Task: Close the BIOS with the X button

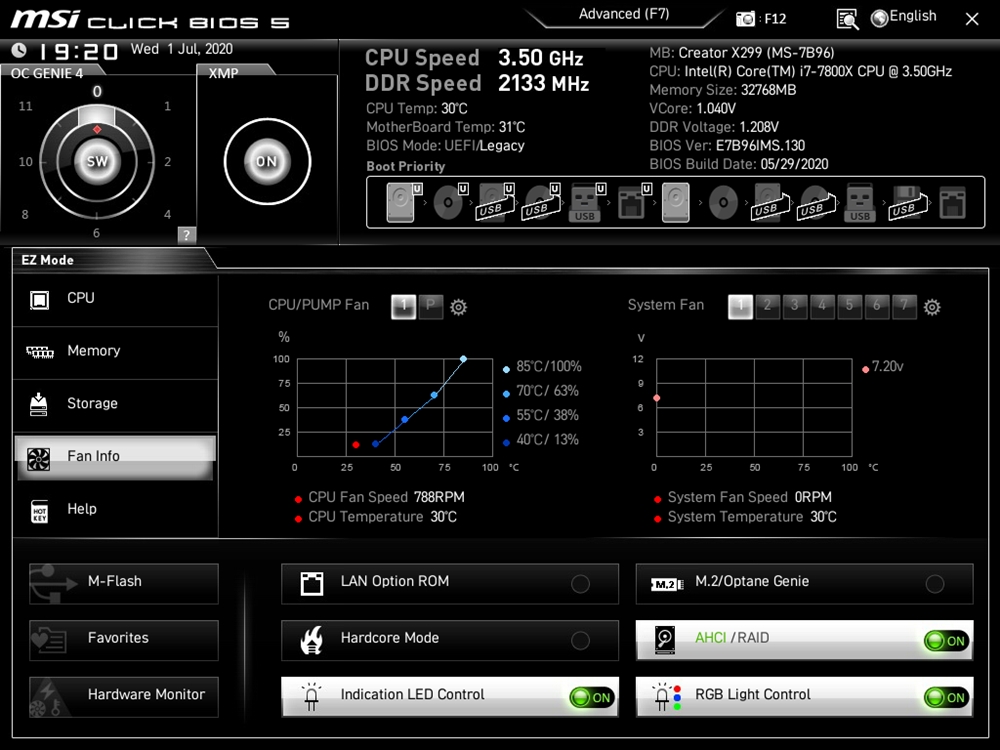Action: pos(971,19)
